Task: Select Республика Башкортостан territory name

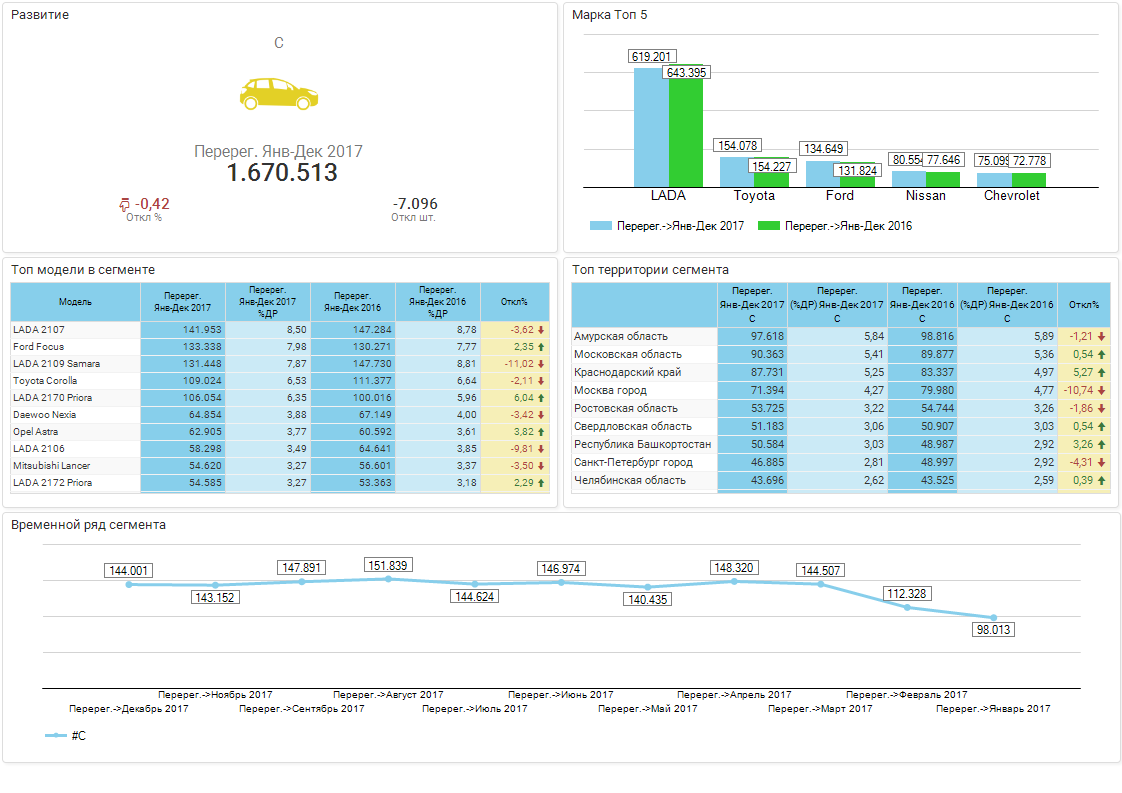Action: (x=643, y=444)
